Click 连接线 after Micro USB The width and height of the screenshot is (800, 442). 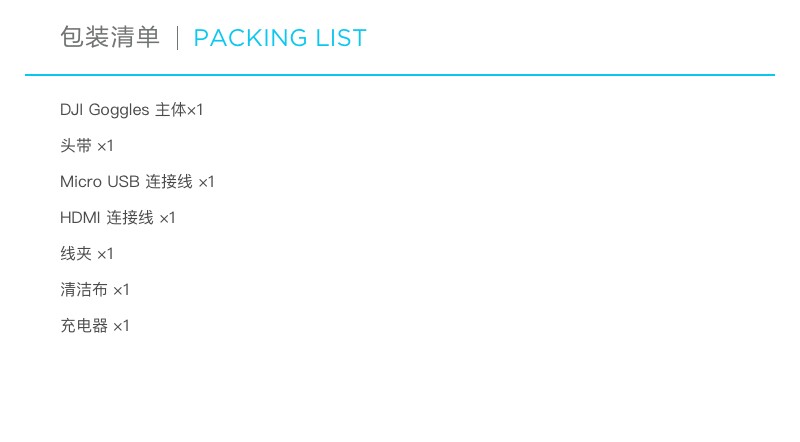coord(169,182)
